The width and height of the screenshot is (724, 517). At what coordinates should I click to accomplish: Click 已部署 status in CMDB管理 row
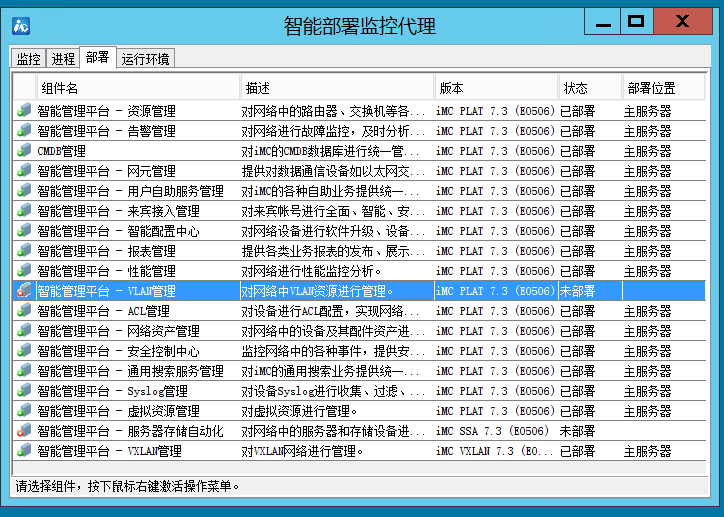coord(577,151)
